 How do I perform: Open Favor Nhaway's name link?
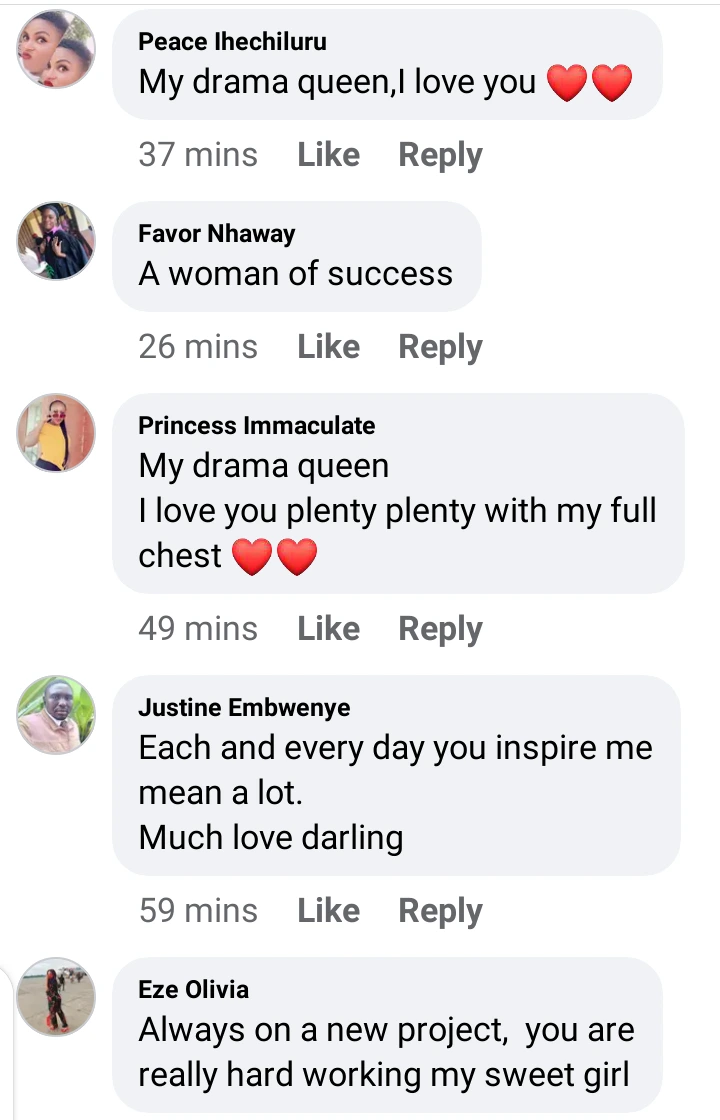point(217,234)
